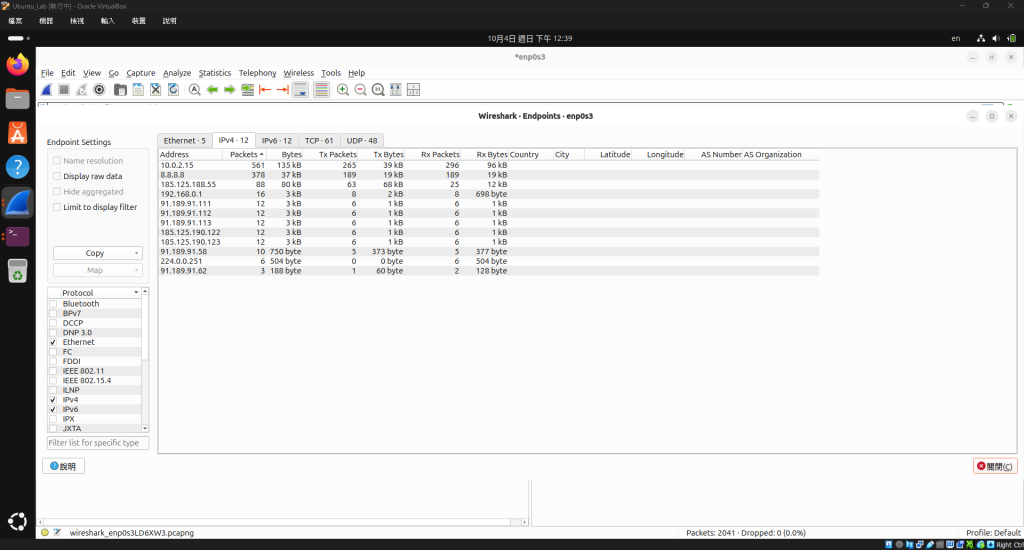Open the Analyze menu

(x=177, y=73)
